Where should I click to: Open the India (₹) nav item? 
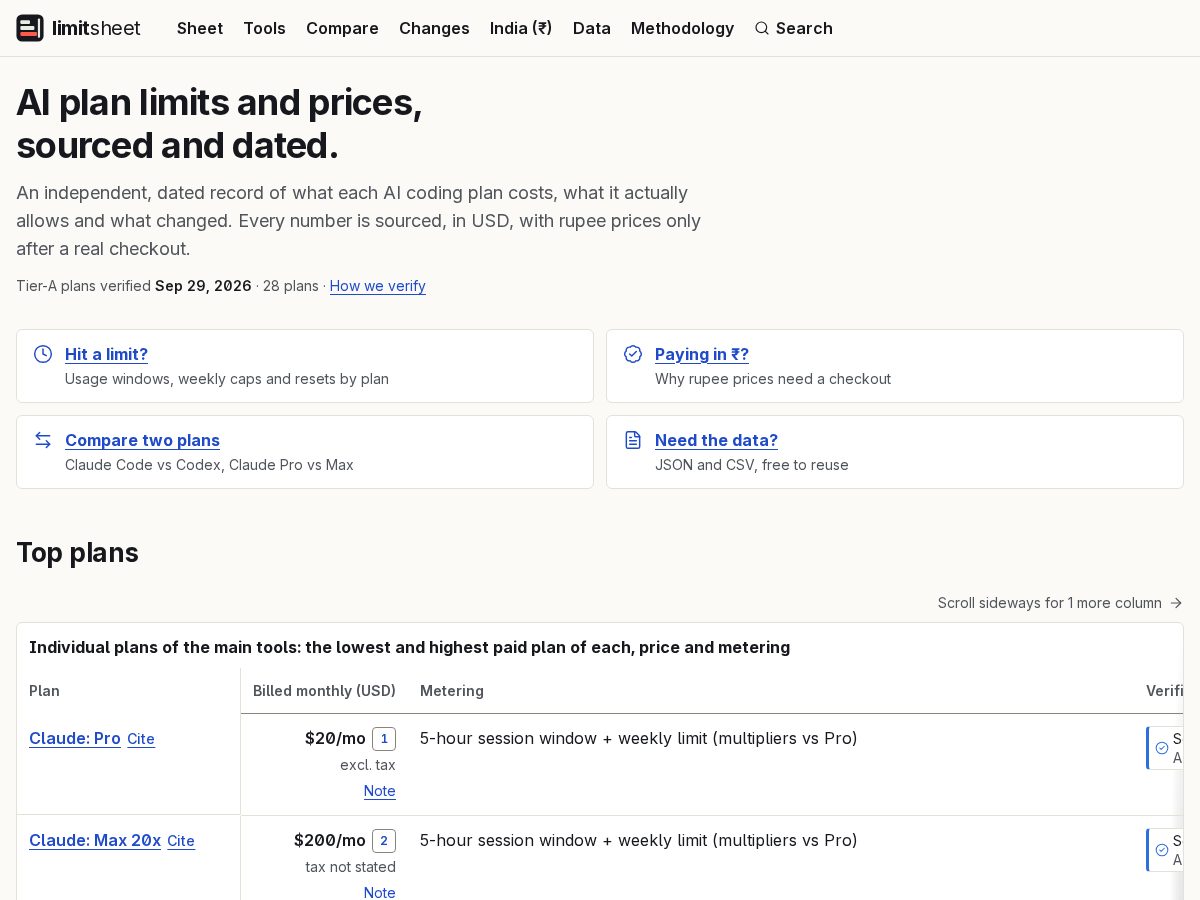tap(521, 28)
